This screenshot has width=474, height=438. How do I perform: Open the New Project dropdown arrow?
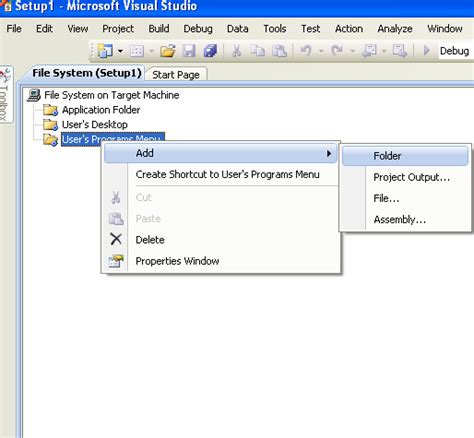tap(120, 51)
